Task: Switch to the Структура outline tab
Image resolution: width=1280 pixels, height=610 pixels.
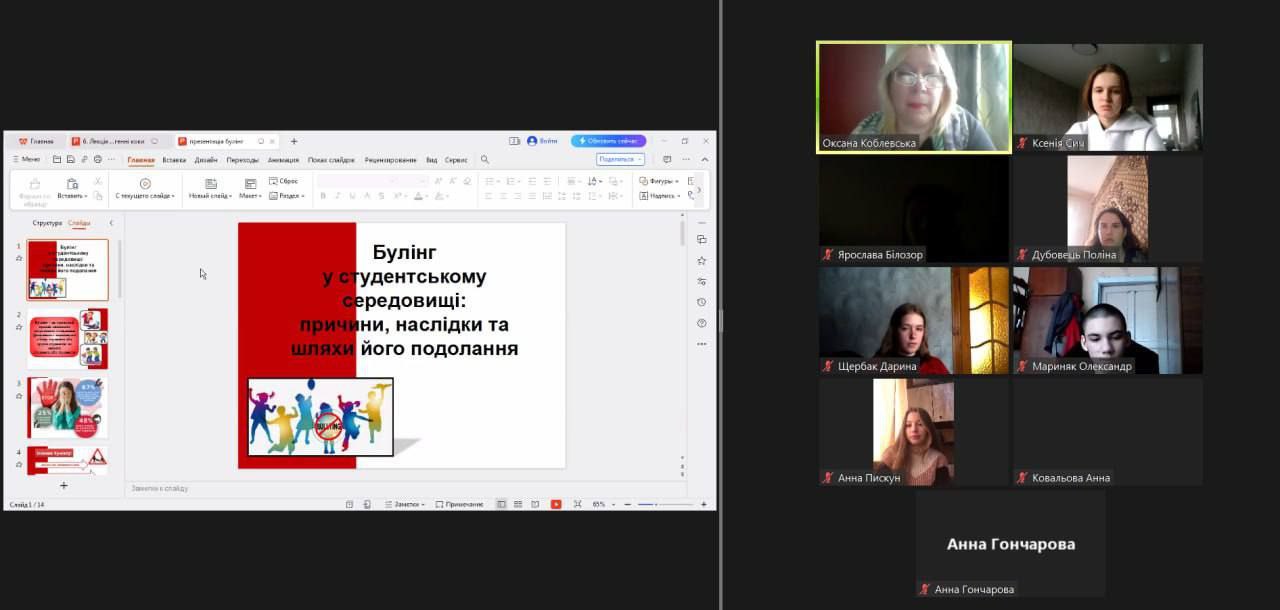Action: pos(47,223)
